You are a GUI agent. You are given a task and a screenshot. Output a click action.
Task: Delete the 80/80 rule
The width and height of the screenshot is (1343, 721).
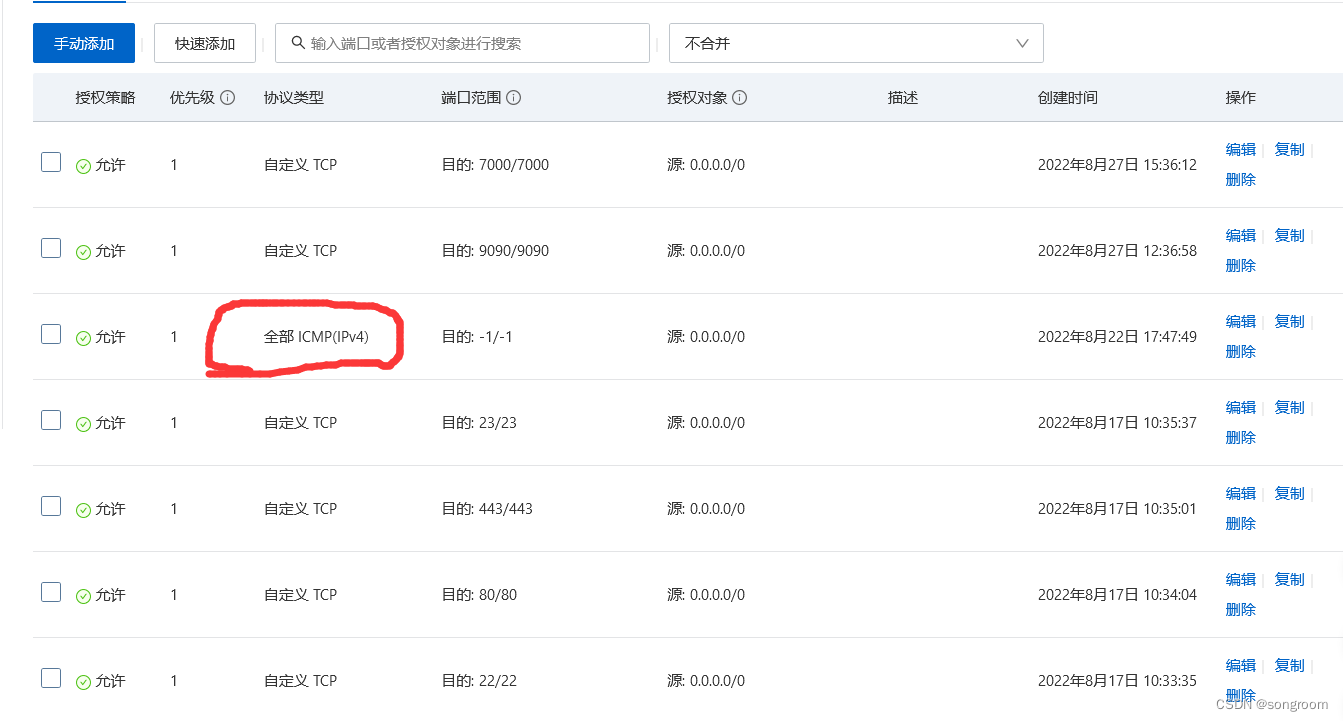pyautogui.click(x=1241, y=610)
